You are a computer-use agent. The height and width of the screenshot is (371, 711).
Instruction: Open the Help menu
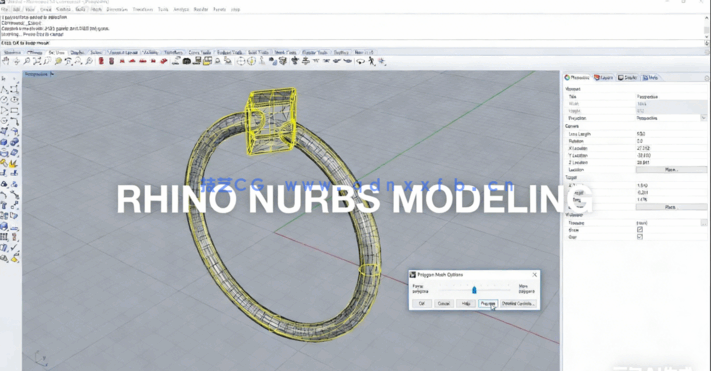tap(235, 9)
